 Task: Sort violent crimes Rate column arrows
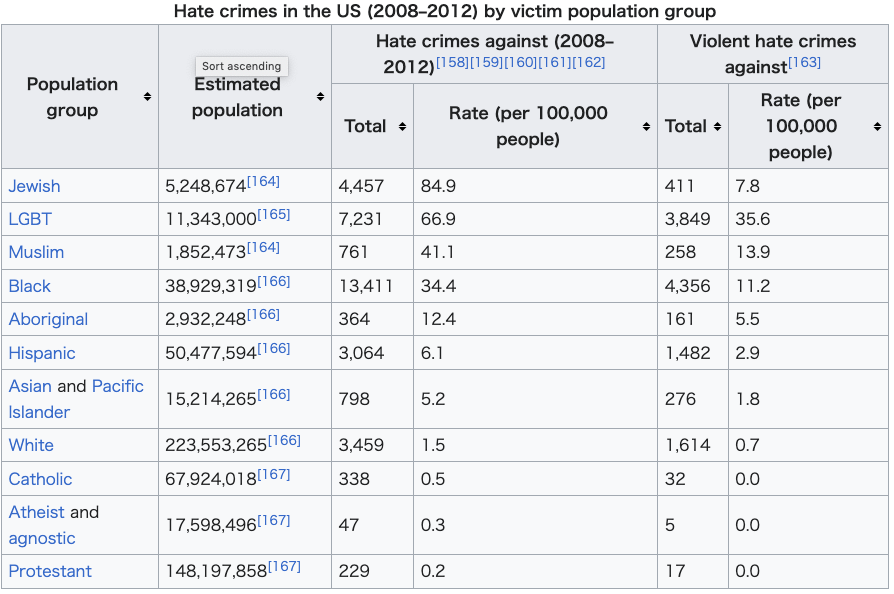point(877,127)
